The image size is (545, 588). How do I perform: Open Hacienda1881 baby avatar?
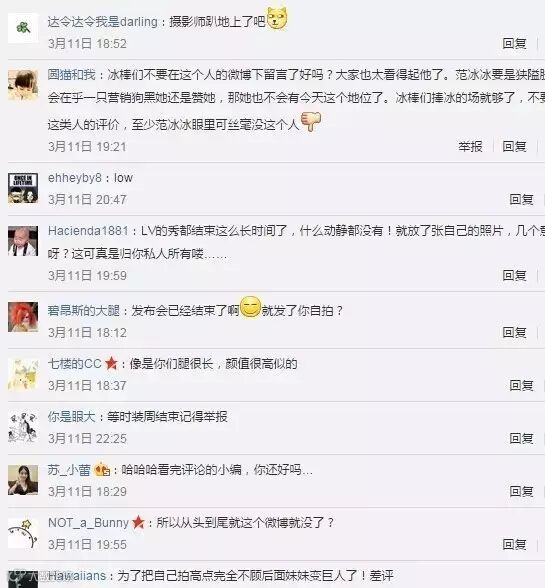click(23, 241)
